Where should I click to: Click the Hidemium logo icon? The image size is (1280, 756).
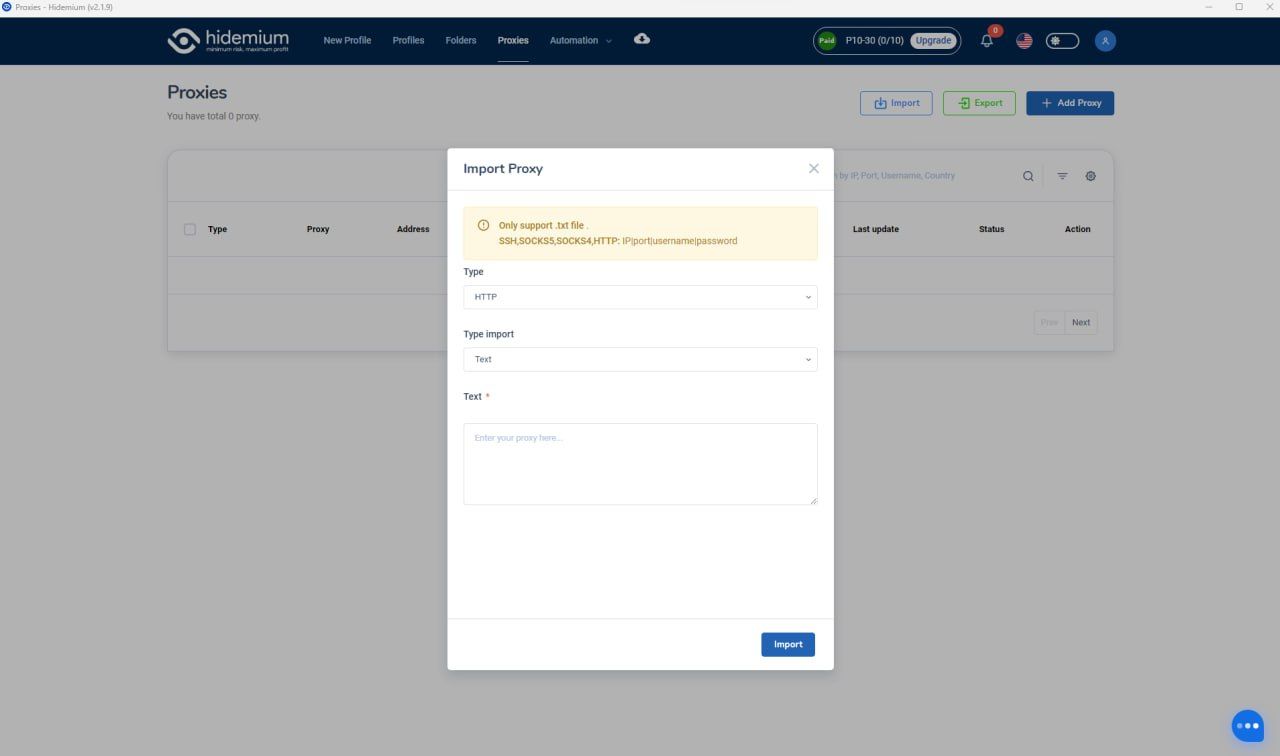(183, 40)
